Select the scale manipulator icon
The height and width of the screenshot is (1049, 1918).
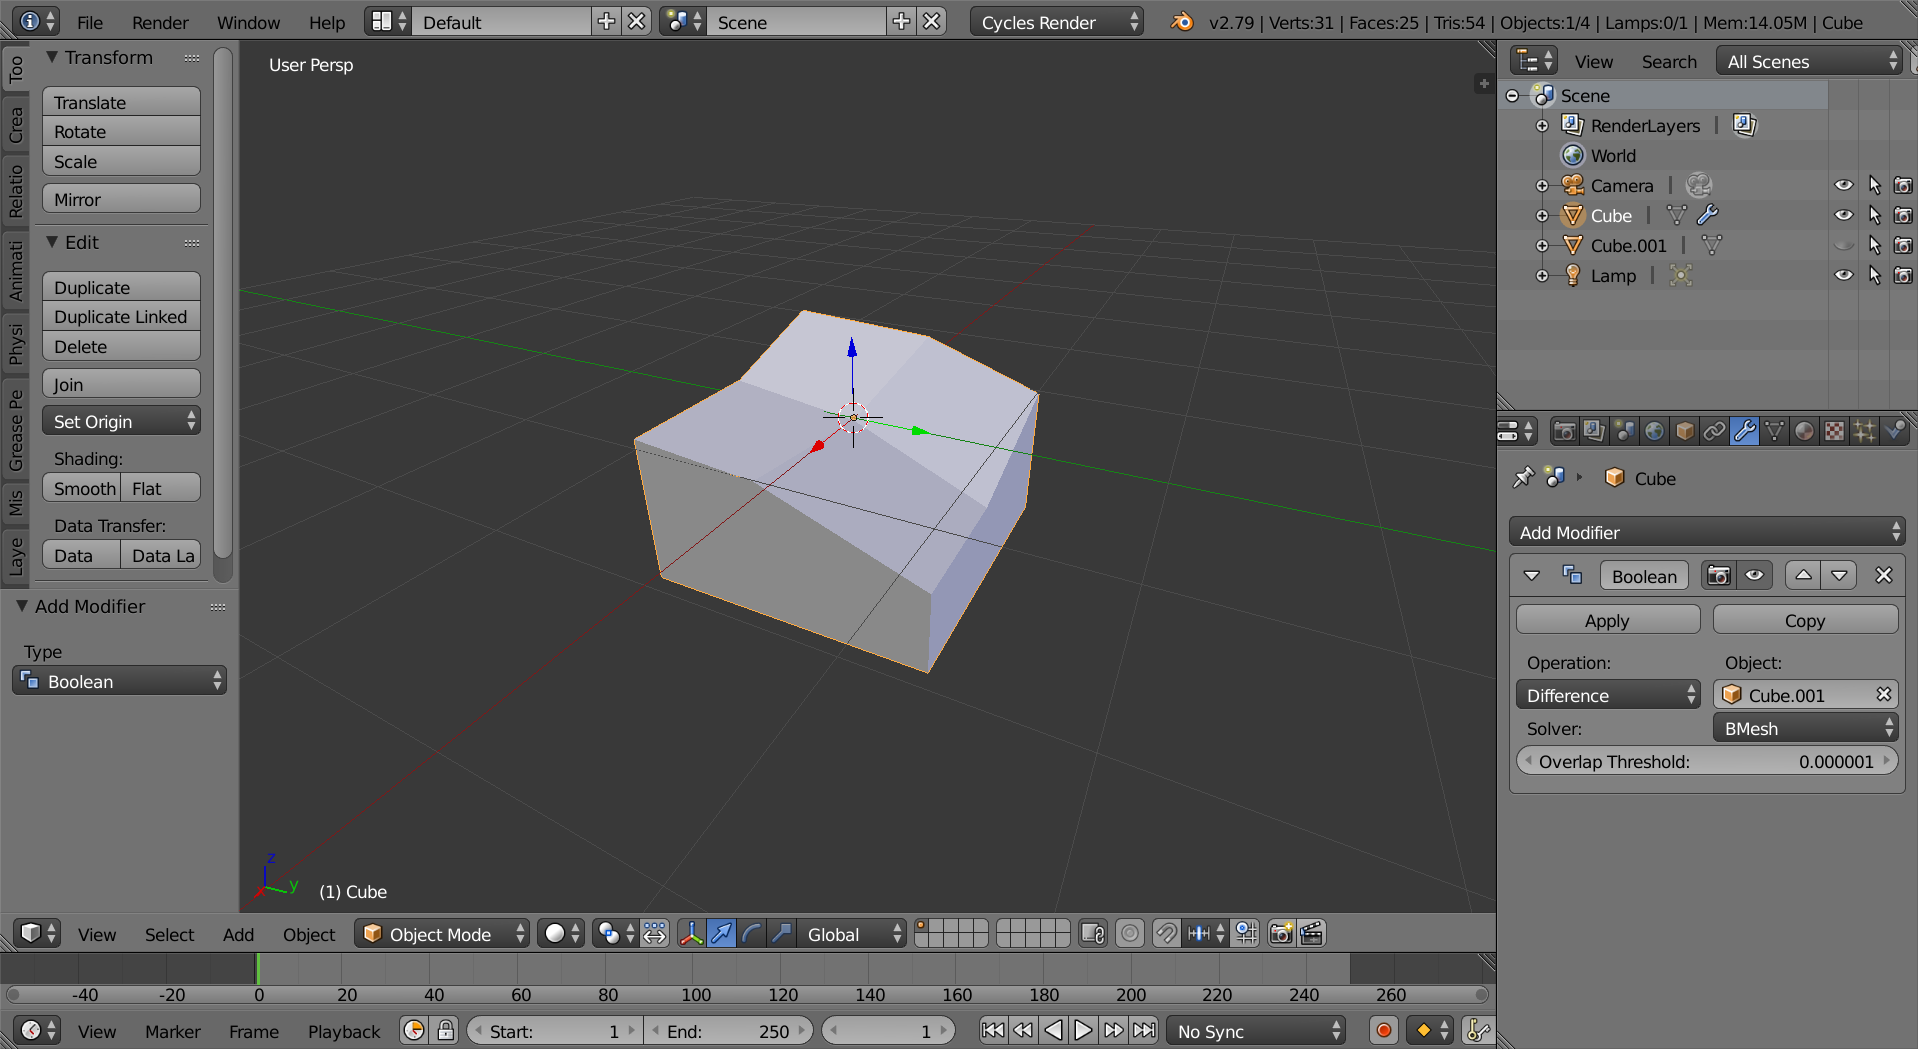tap(781, 934)
